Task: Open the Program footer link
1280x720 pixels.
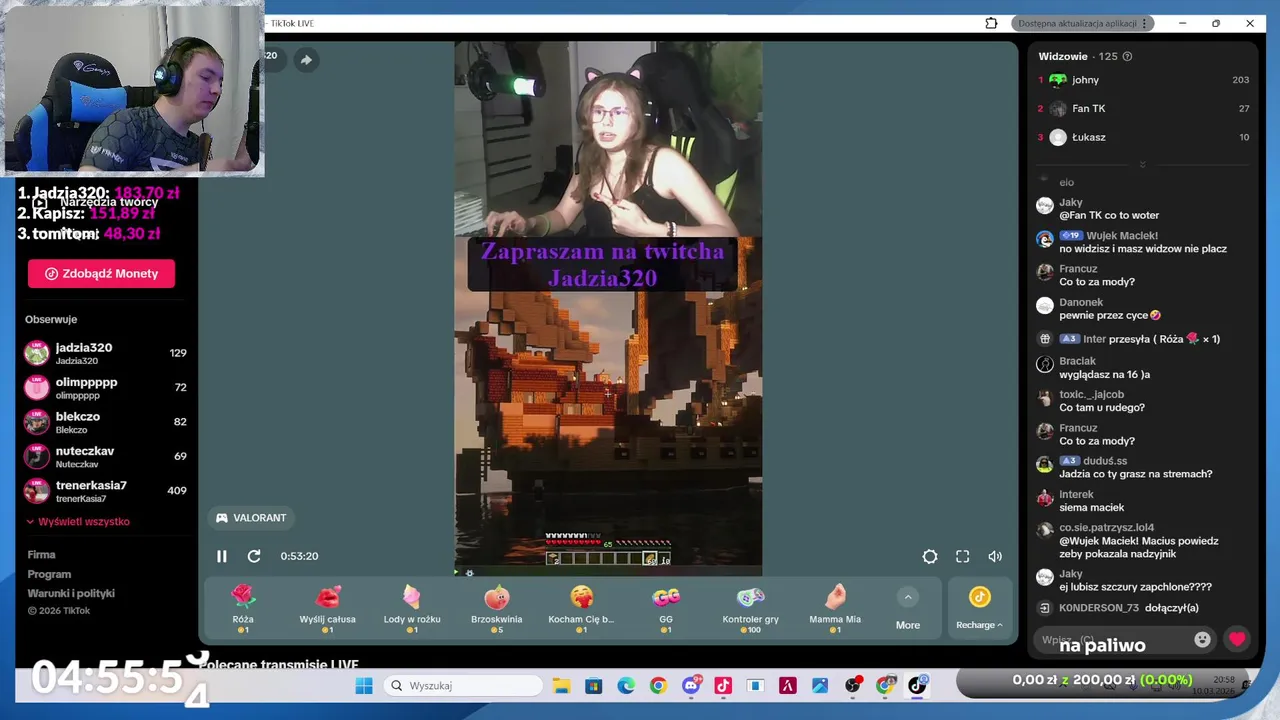Action: tap(49, 574)
